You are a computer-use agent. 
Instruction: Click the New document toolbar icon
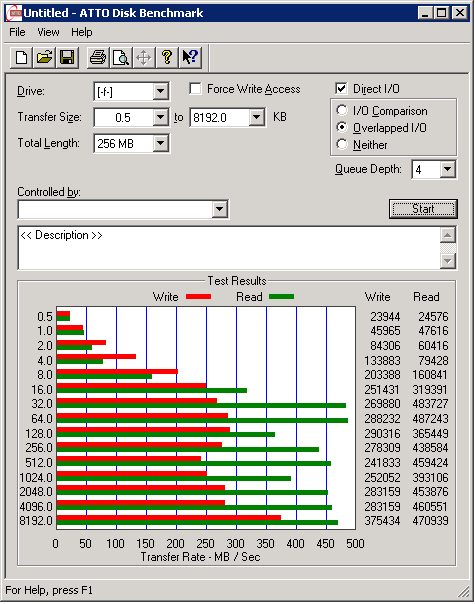pos(21,58)
